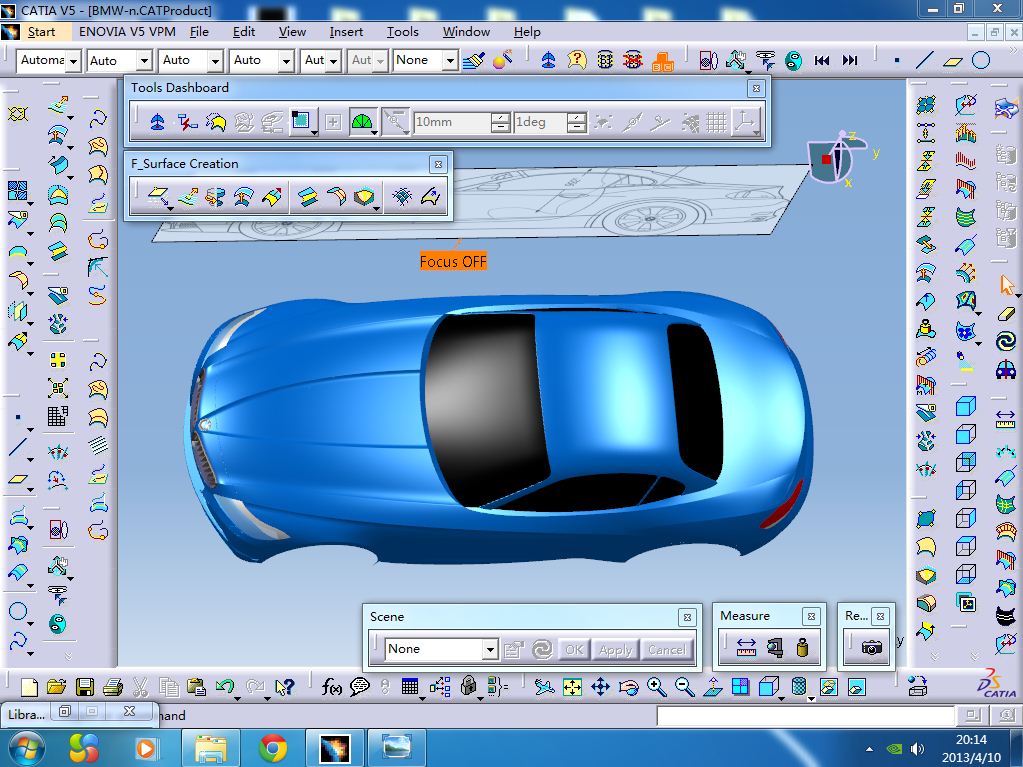Image resolution: width=1023 pixels, height=767 pixels.
Task: Select the Circle tool in top toolbar
Action: pos(981,61)
